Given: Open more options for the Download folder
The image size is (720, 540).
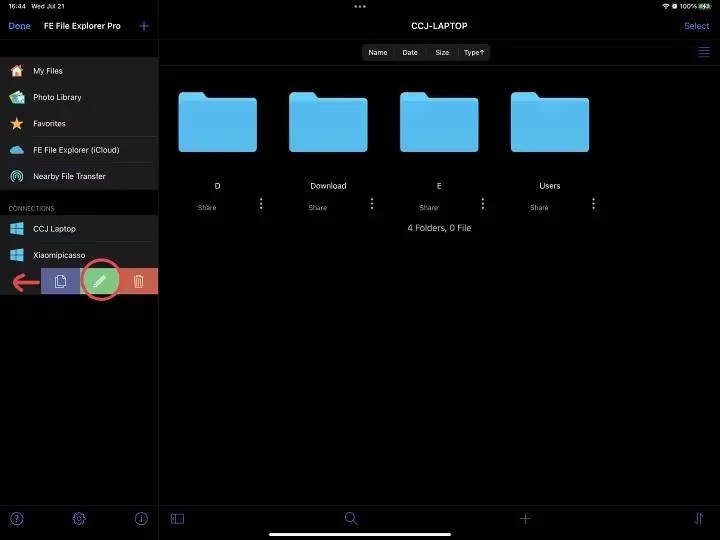Looking at the screenshot, I should point(372,204).
